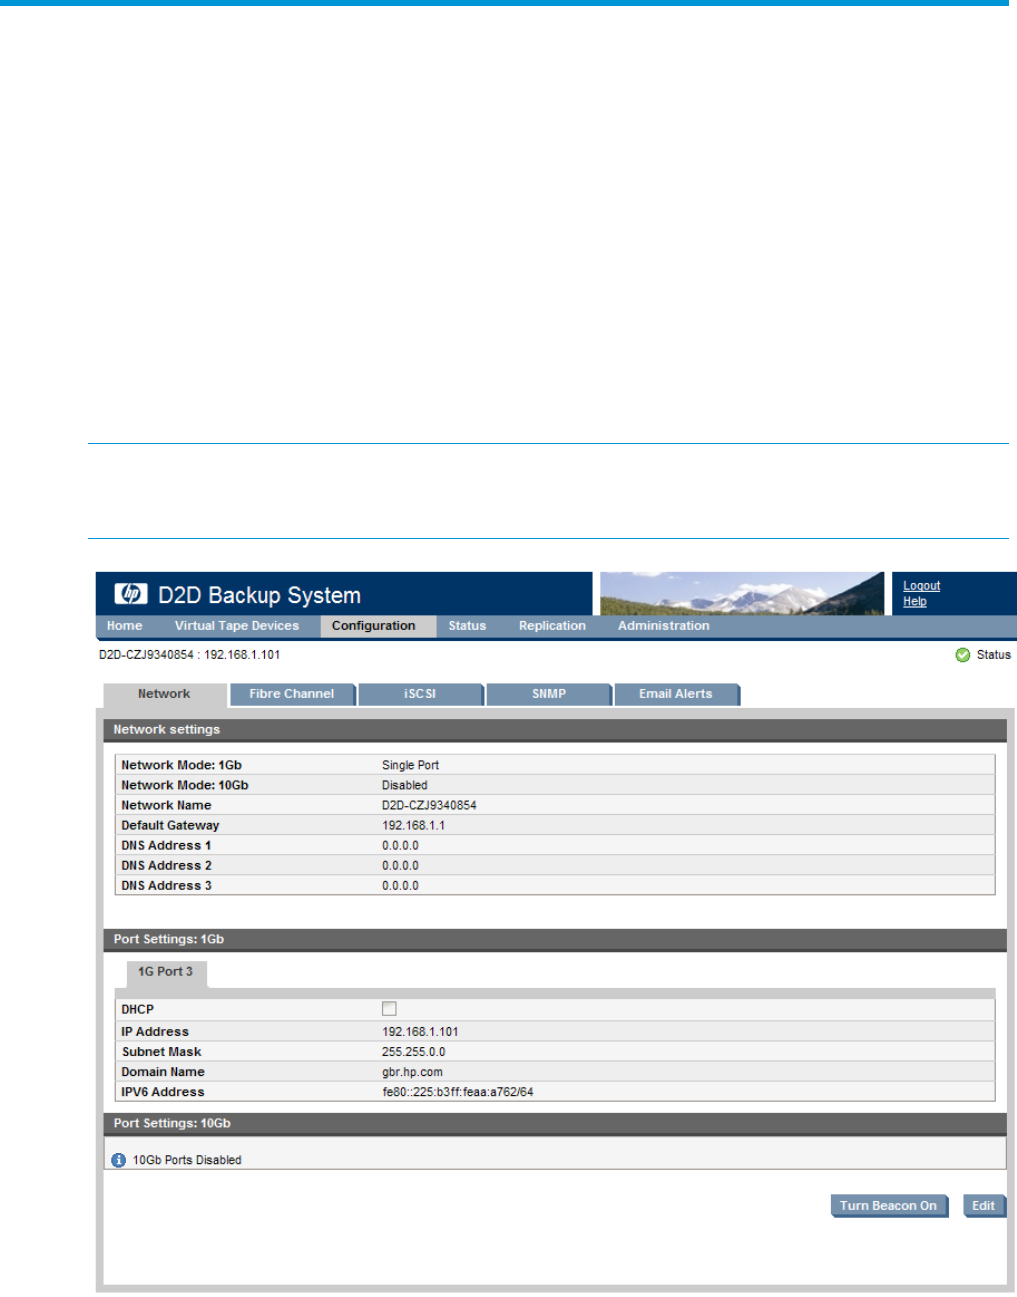Click the DNS Address 2 label
The width and height of the screenshot is (1017, 1297).
coord(166,866)
